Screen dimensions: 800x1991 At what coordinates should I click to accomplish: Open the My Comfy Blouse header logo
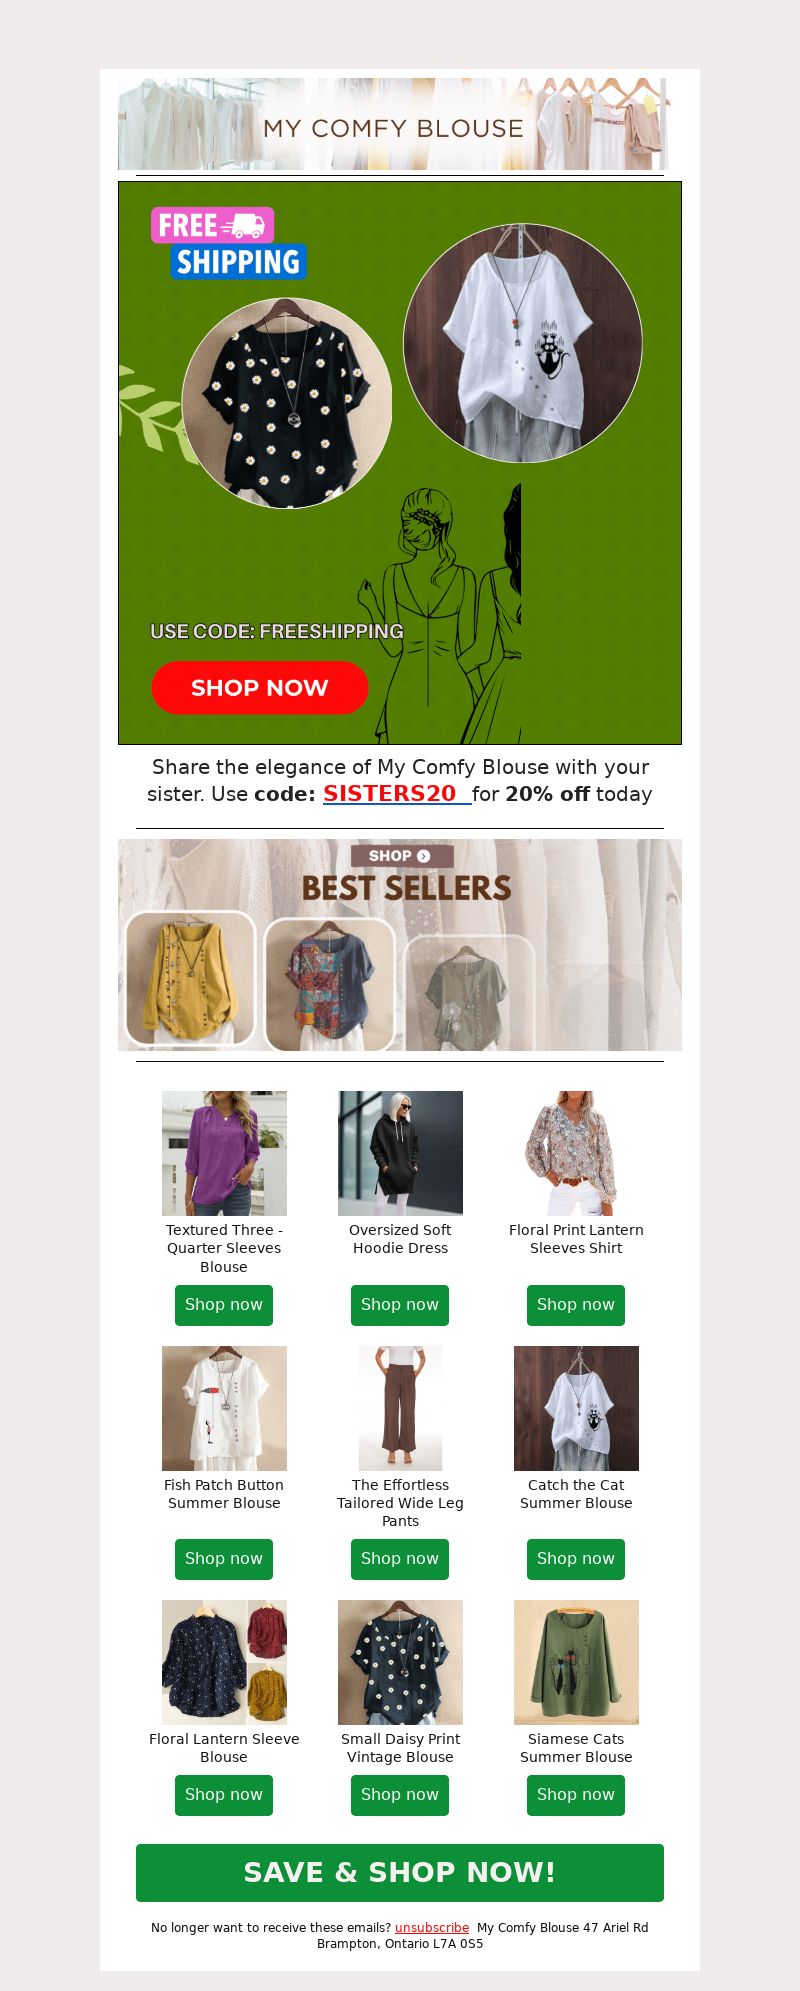pos(393,124)
